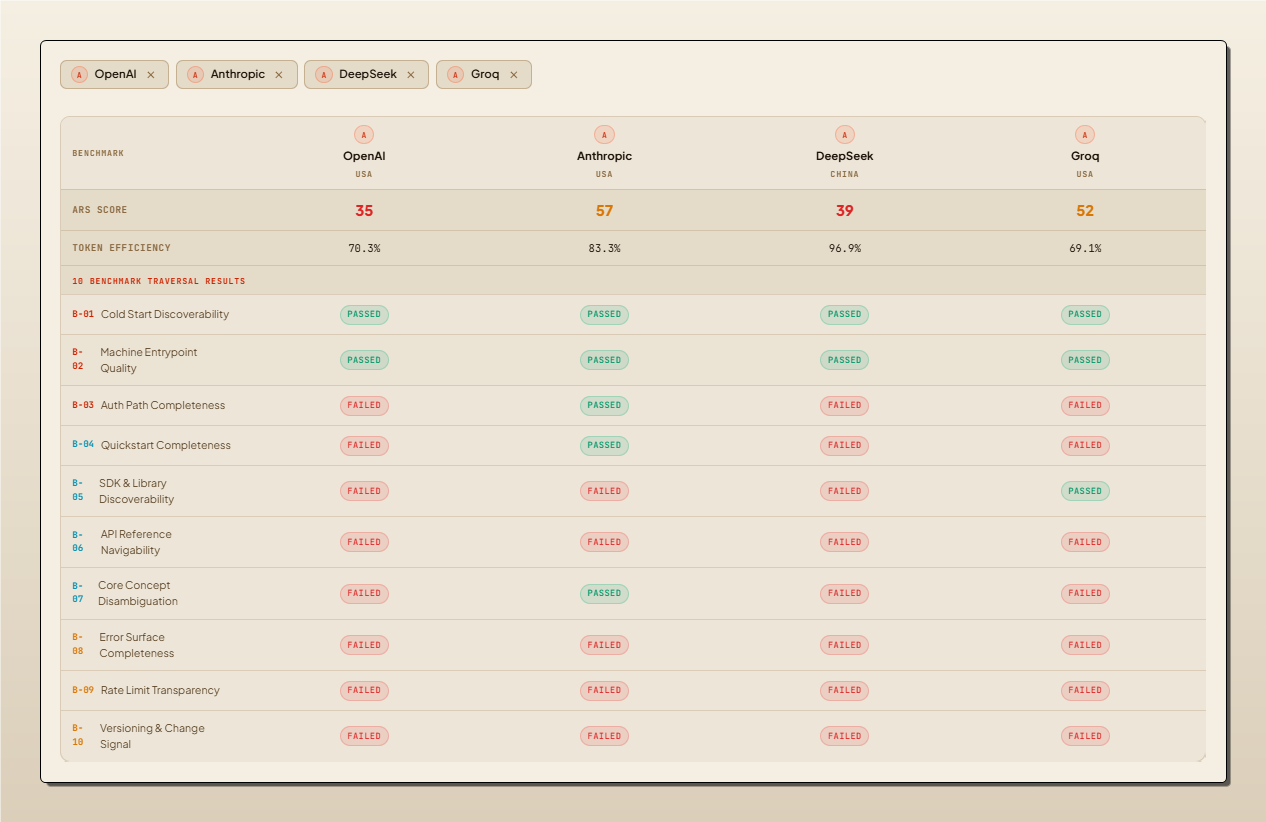Click Anthropic's FAILED badge for SDK & Library Discoverability

pyautogui.click(x=604, y=491)
